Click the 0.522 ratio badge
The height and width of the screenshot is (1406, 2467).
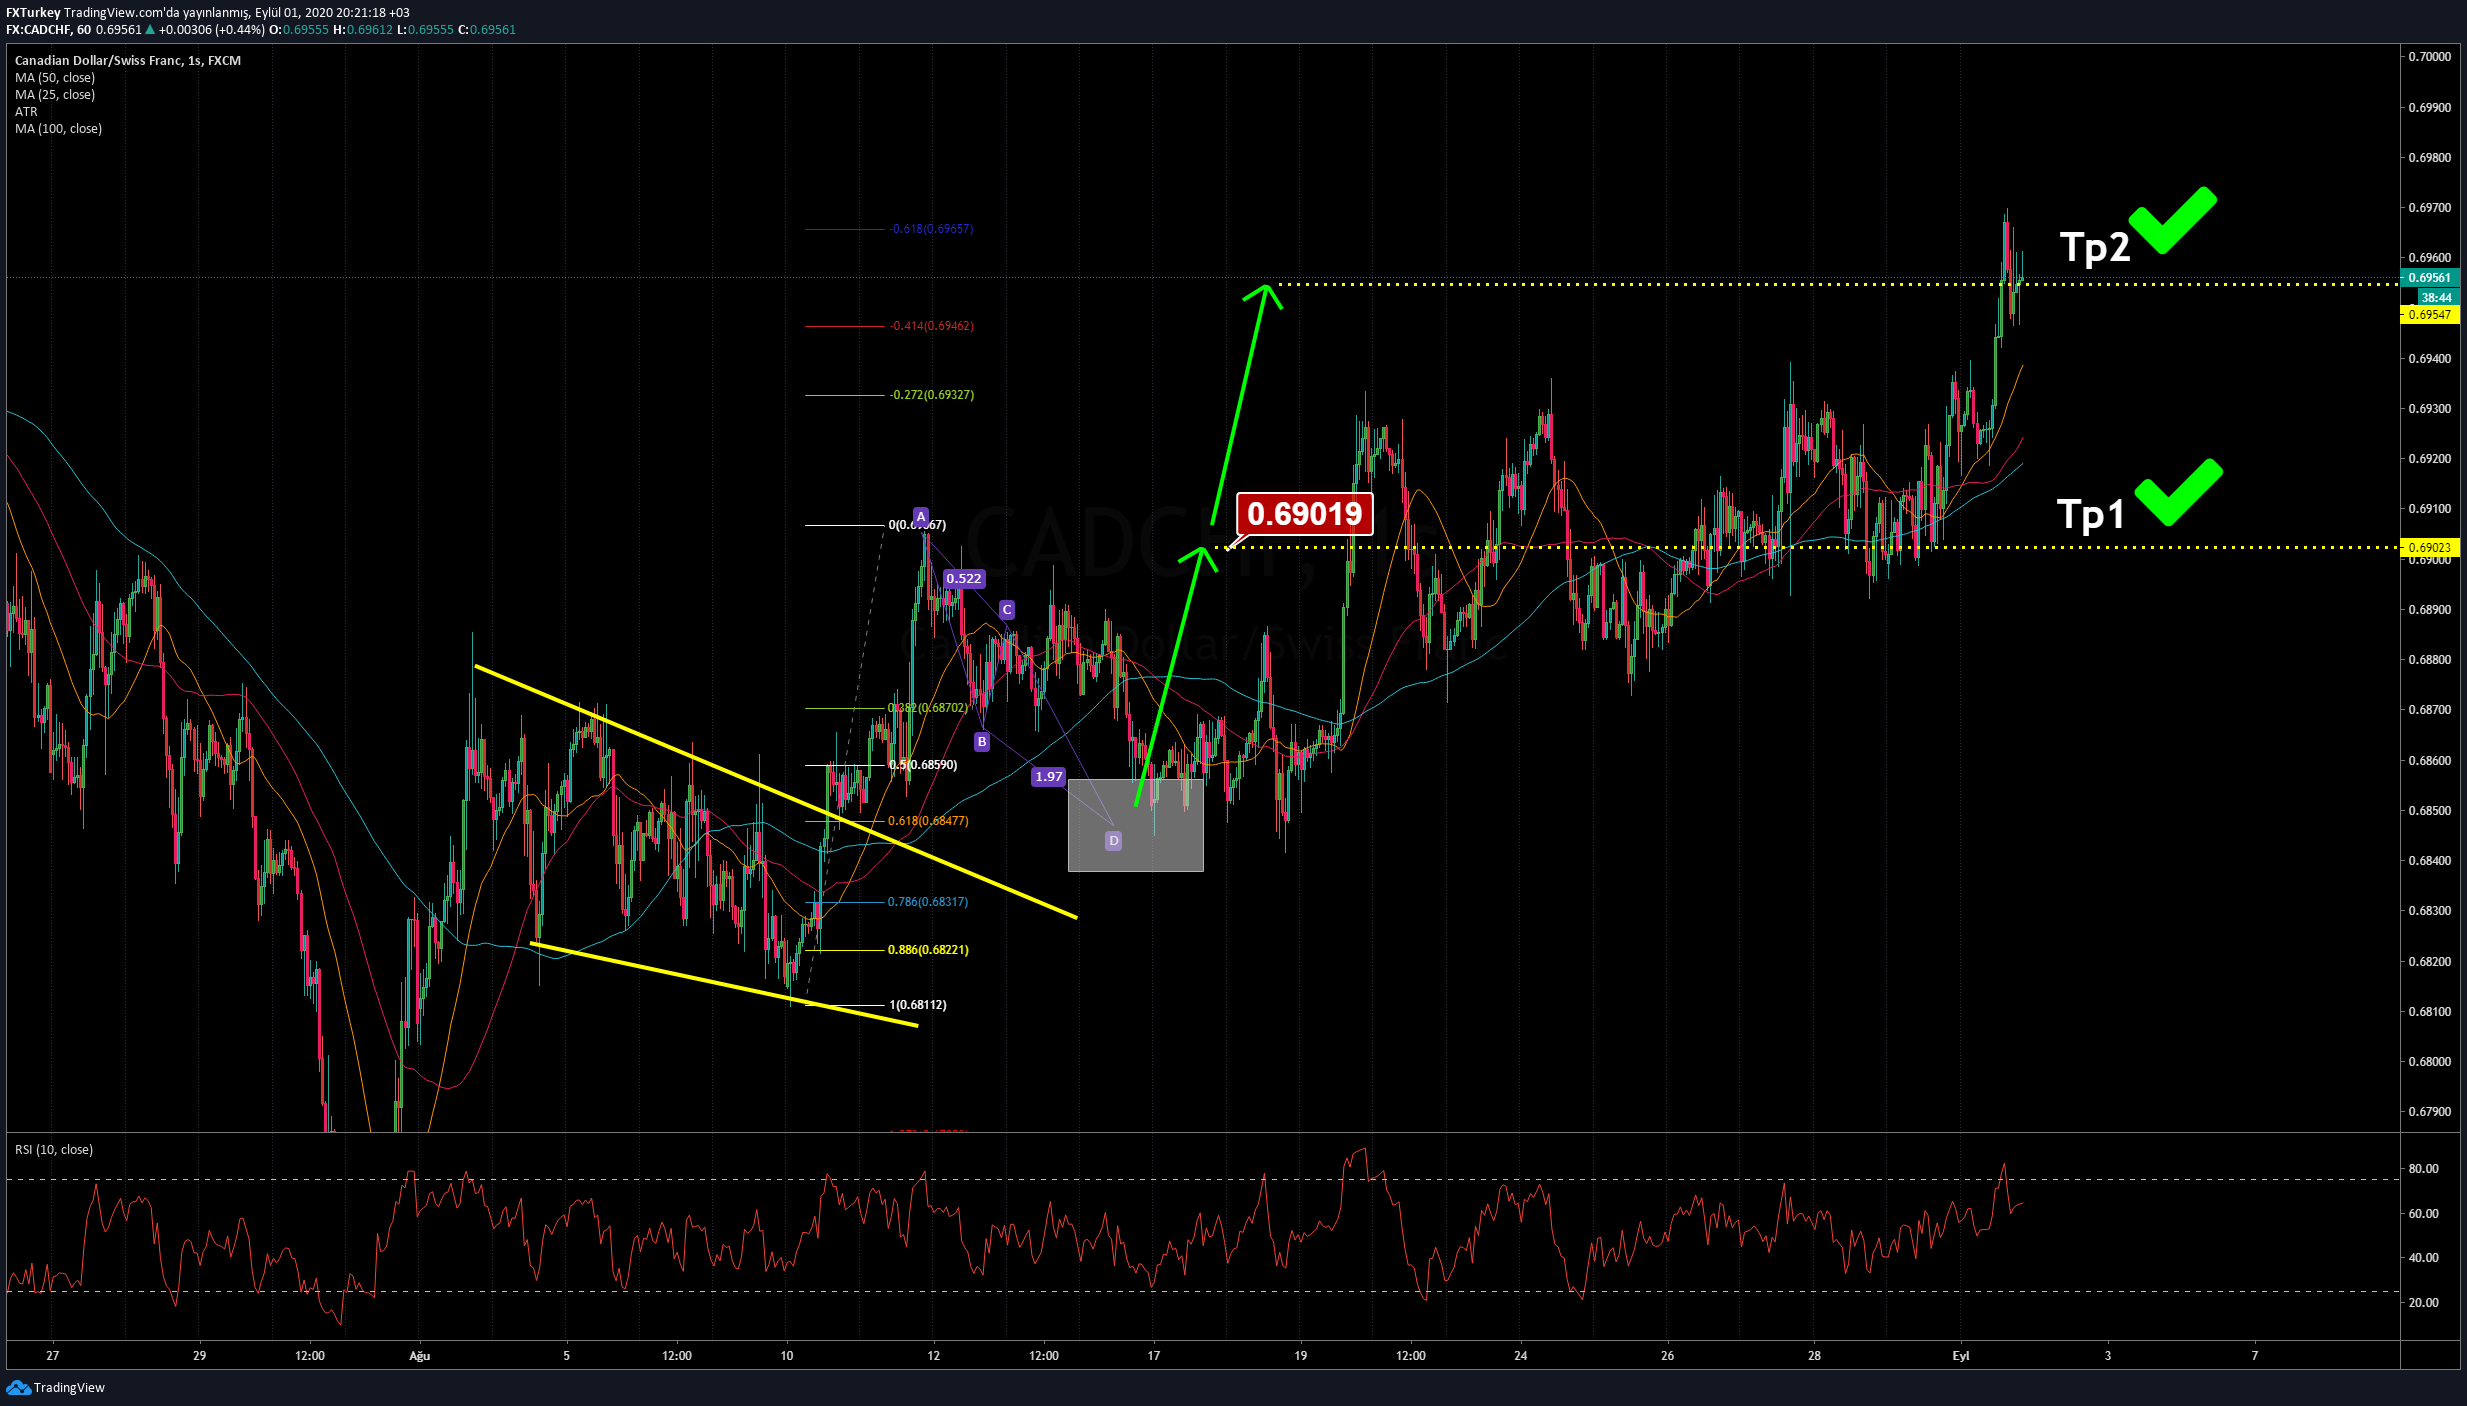pyautogui.click(x=964, y=578)
